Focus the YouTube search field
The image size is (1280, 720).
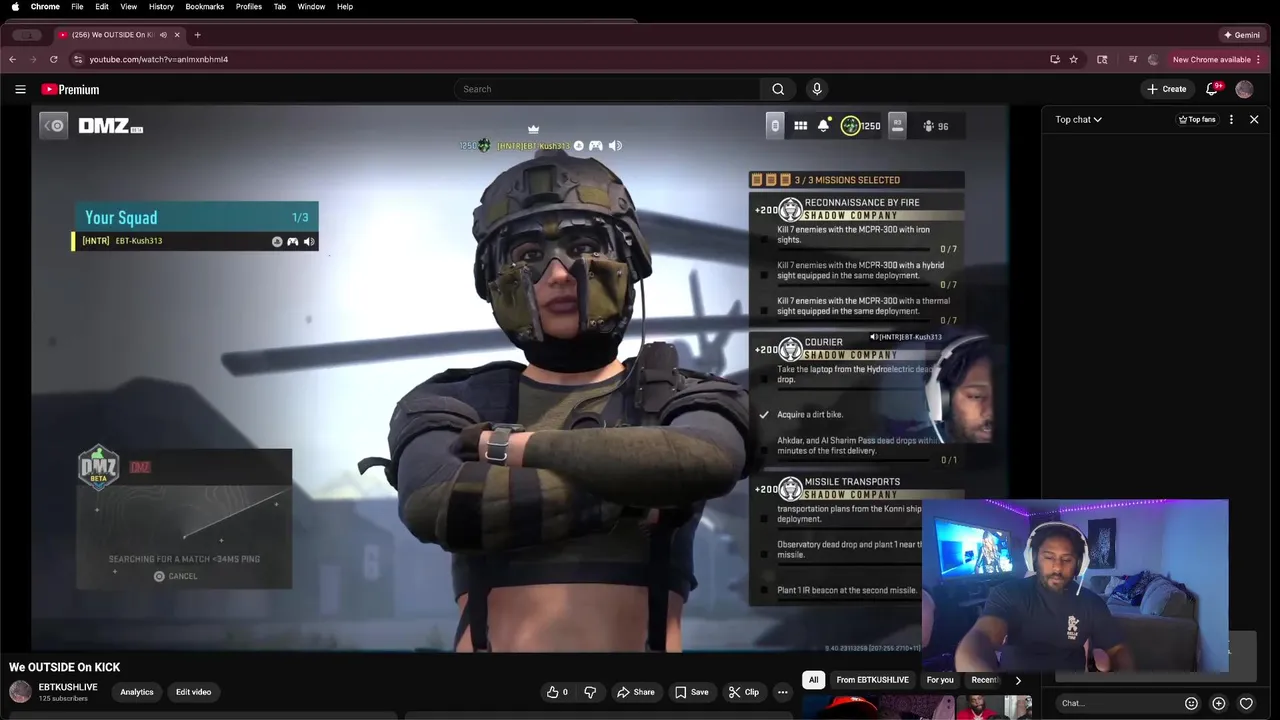click(607, 89)
